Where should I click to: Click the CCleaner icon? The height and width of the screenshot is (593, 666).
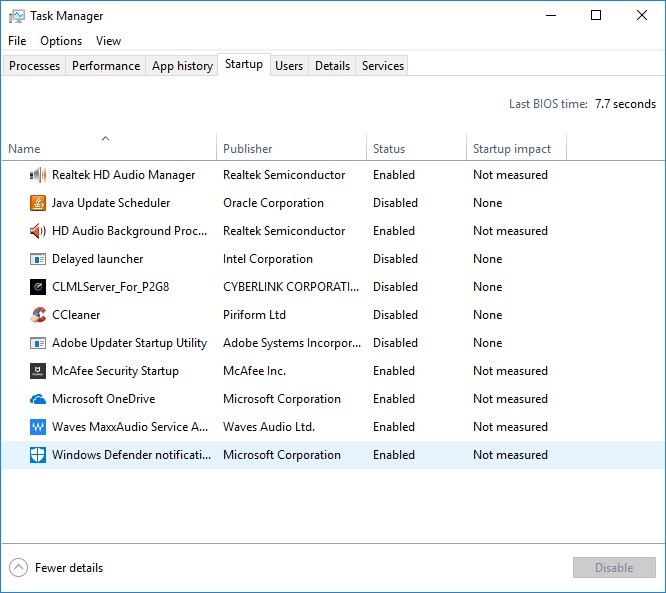pyautogui.click(x=38, y=315)
